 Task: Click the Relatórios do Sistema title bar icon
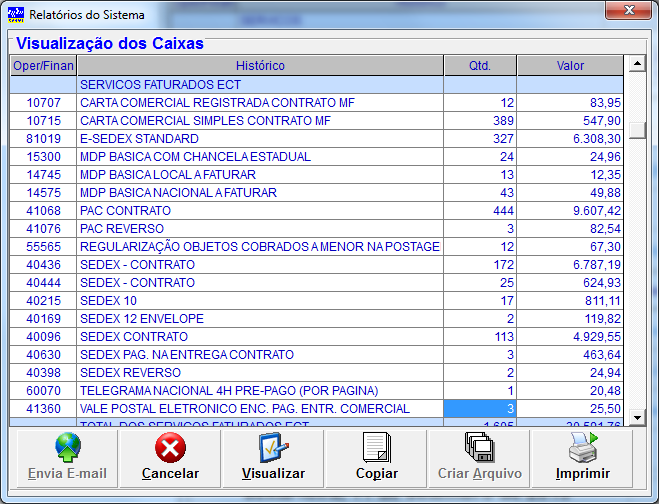click(16, 15)
